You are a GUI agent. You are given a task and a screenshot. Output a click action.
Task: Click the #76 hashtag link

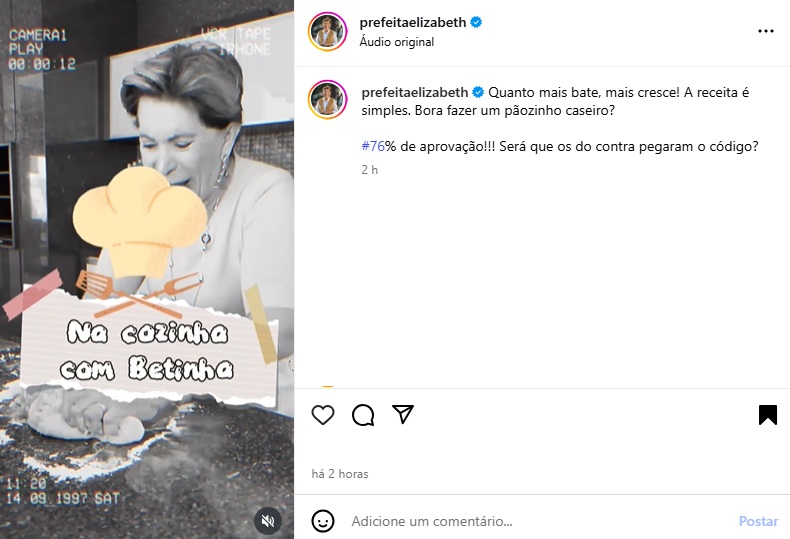[x=373, y=147]
